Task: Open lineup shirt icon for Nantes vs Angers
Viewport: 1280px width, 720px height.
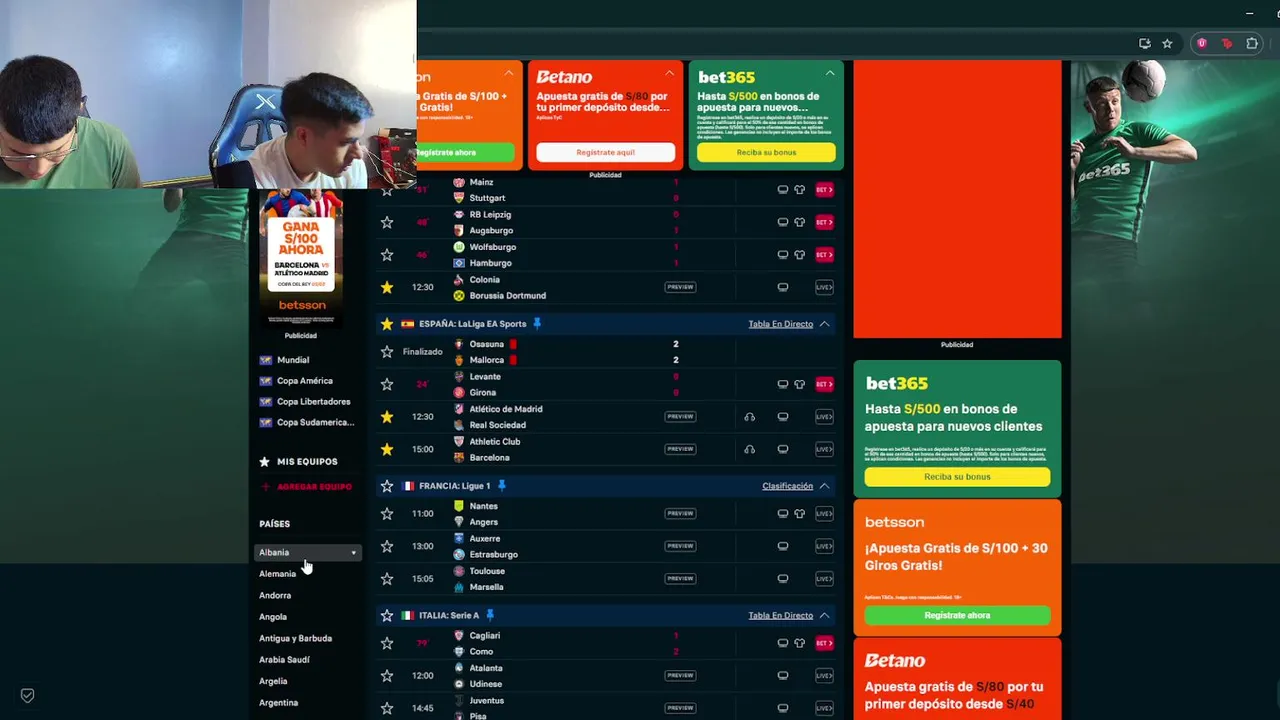Action: 799,514
